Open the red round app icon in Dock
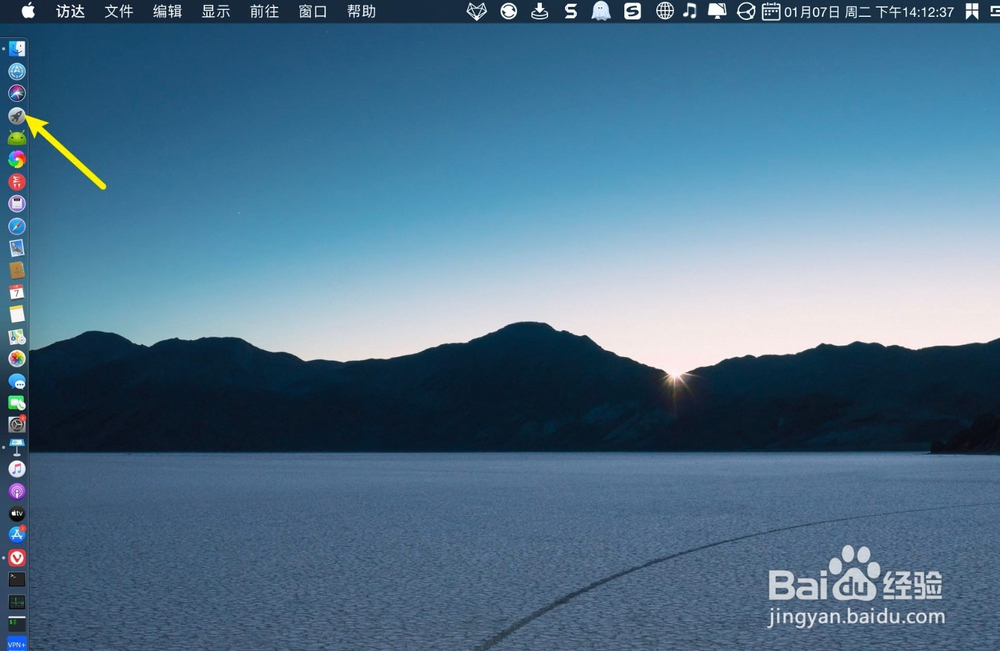 pos(17,182)
